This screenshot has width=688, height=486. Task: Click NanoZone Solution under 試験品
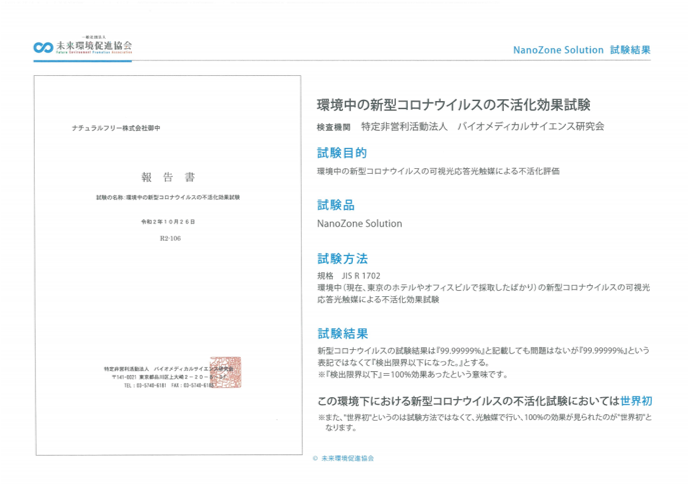[x=359, y=224]
